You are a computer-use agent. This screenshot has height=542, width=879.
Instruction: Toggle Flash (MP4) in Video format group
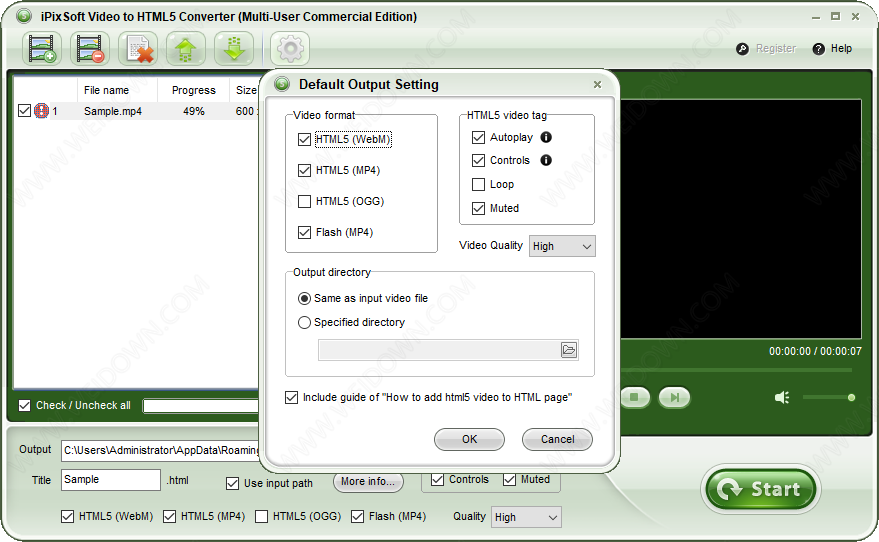coord(304,232)
